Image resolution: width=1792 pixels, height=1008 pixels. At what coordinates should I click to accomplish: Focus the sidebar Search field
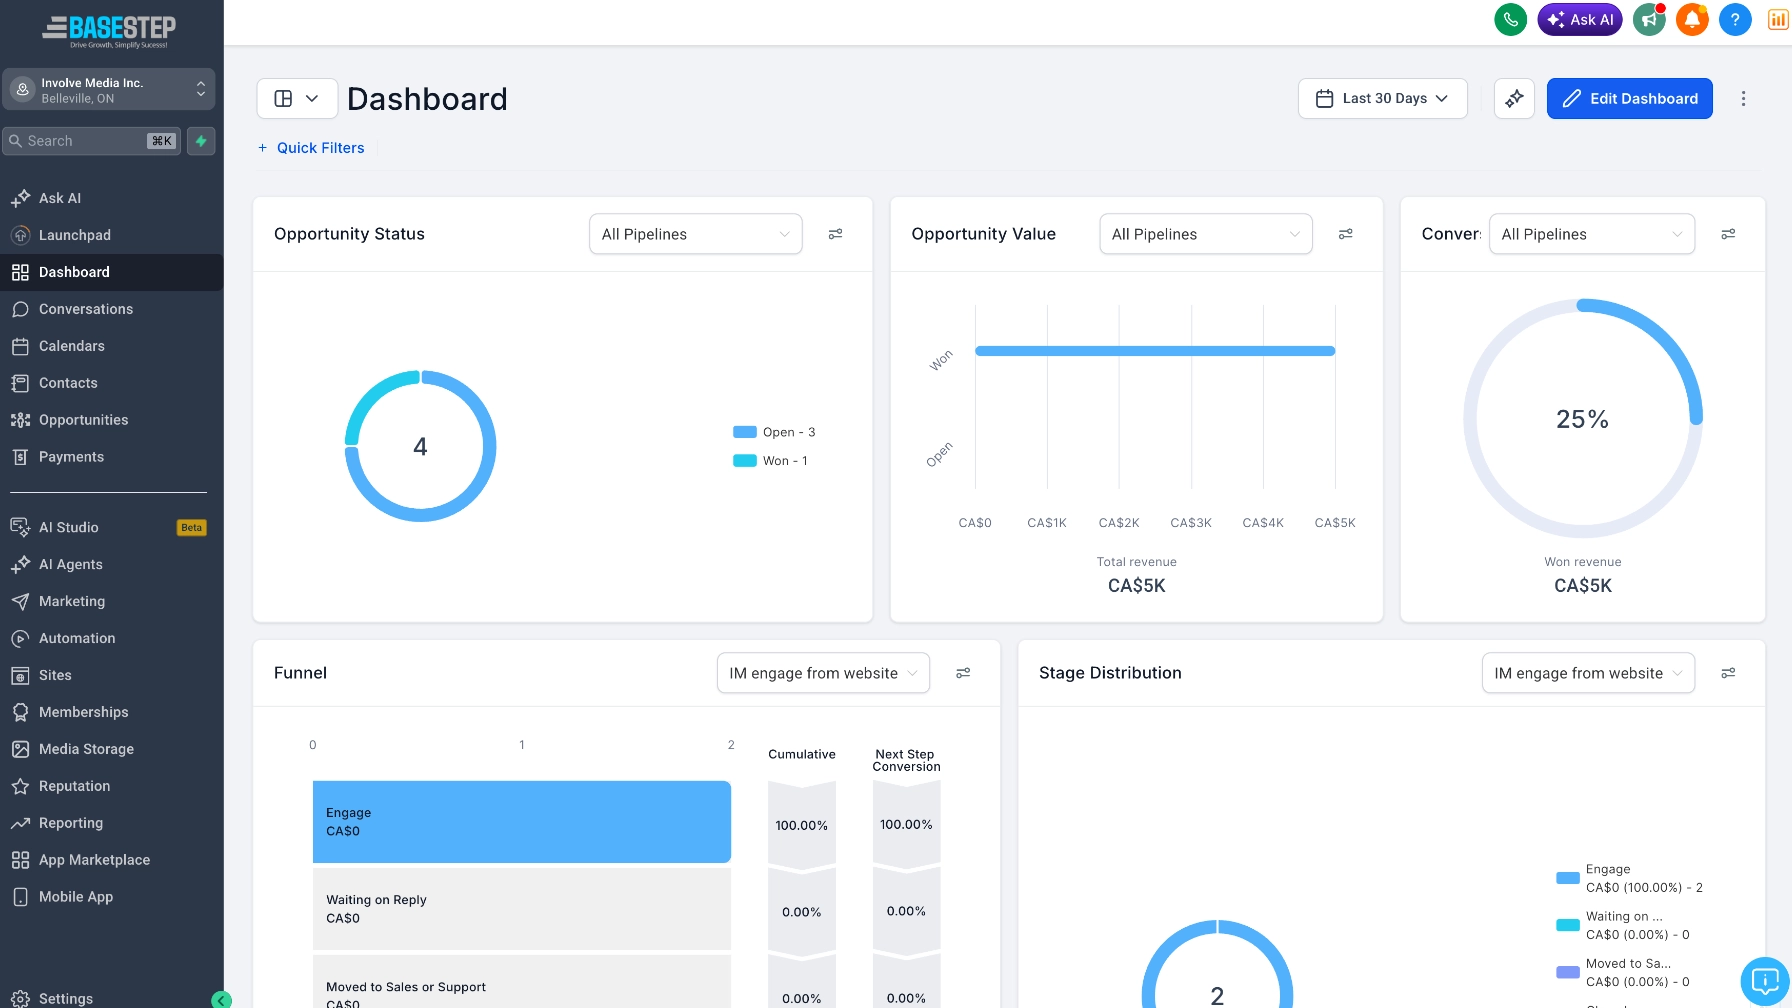[92, 141]
